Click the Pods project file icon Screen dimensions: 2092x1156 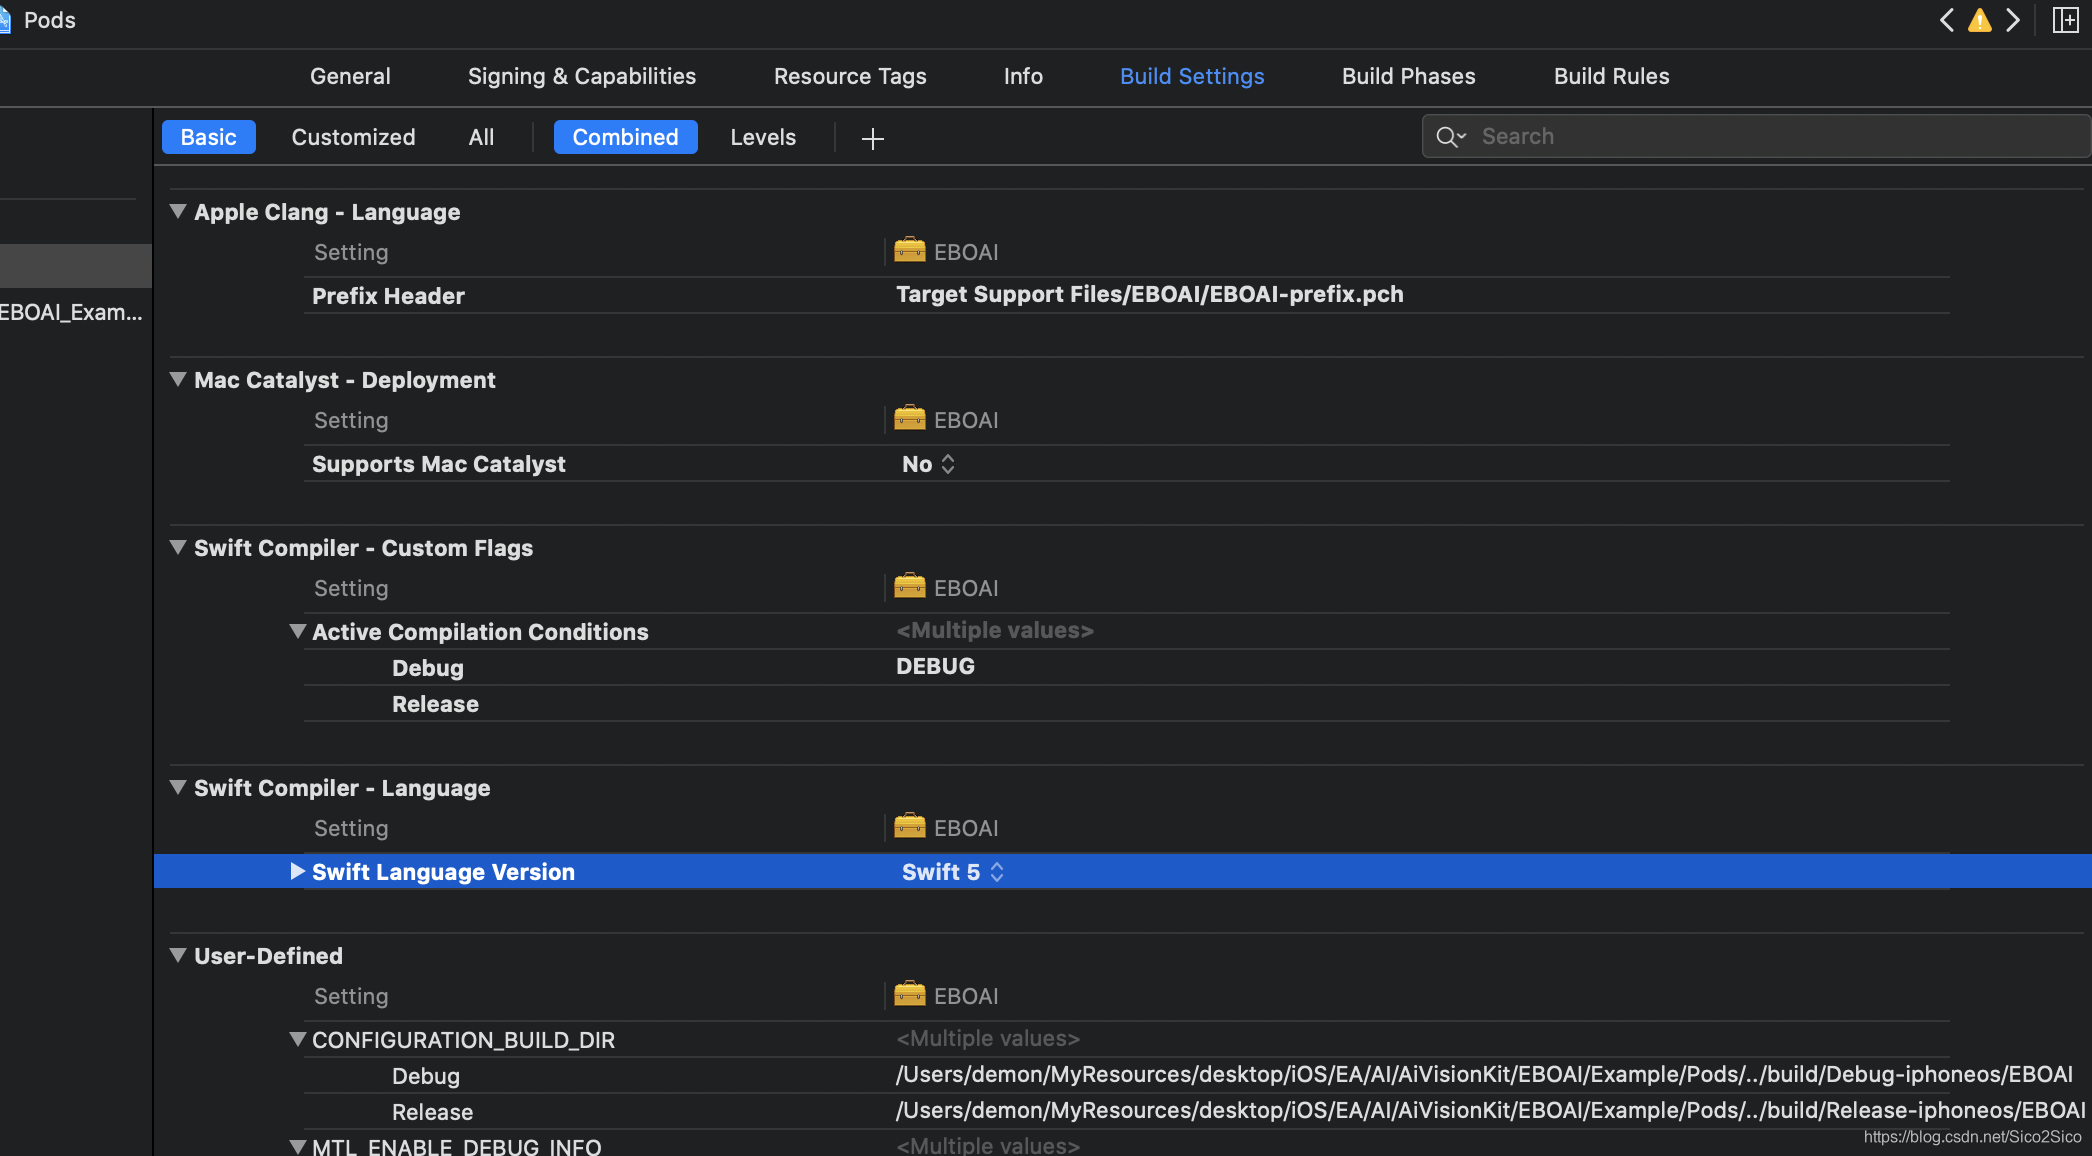point(5,20)
